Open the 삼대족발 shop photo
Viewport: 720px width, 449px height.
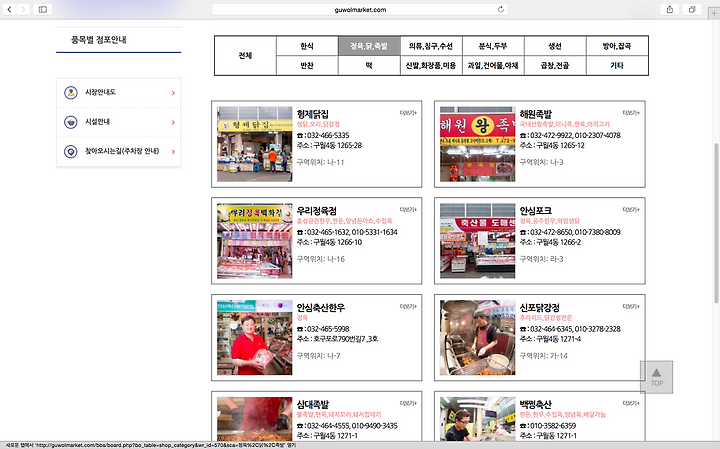(x=254, y=419)
